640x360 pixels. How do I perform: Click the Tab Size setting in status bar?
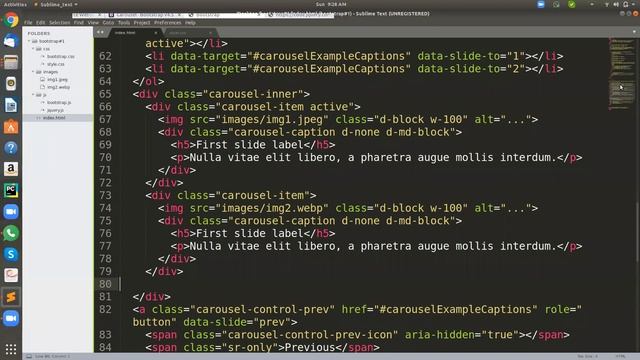(x=588, y=356)
